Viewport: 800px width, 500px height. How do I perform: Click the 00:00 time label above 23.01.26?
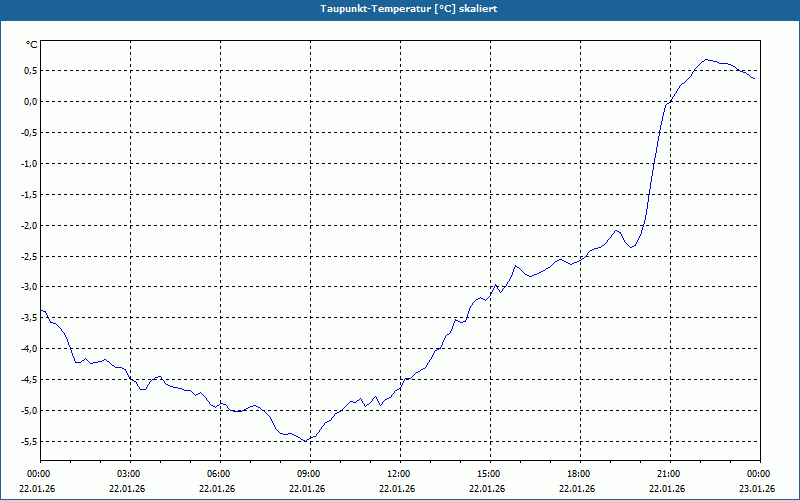tap(760, 474)
